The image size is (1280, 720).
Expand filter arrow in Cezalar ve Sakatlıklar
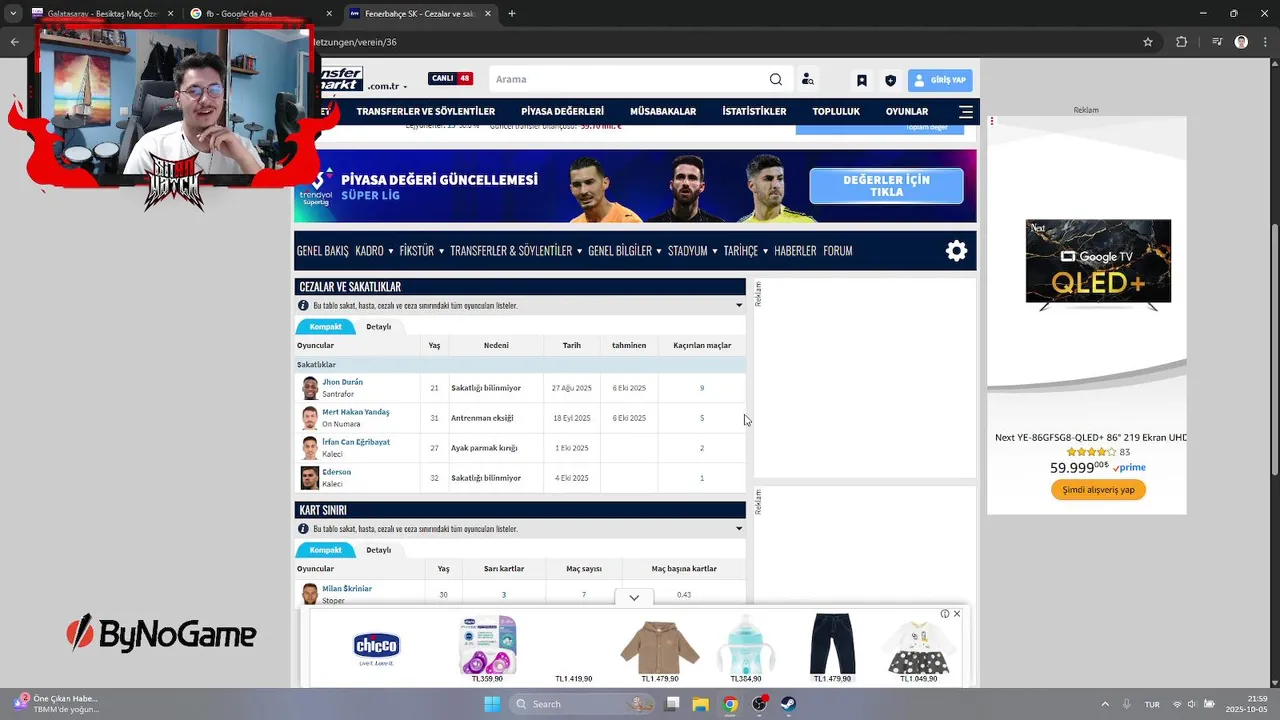click(x=739, y=305)
